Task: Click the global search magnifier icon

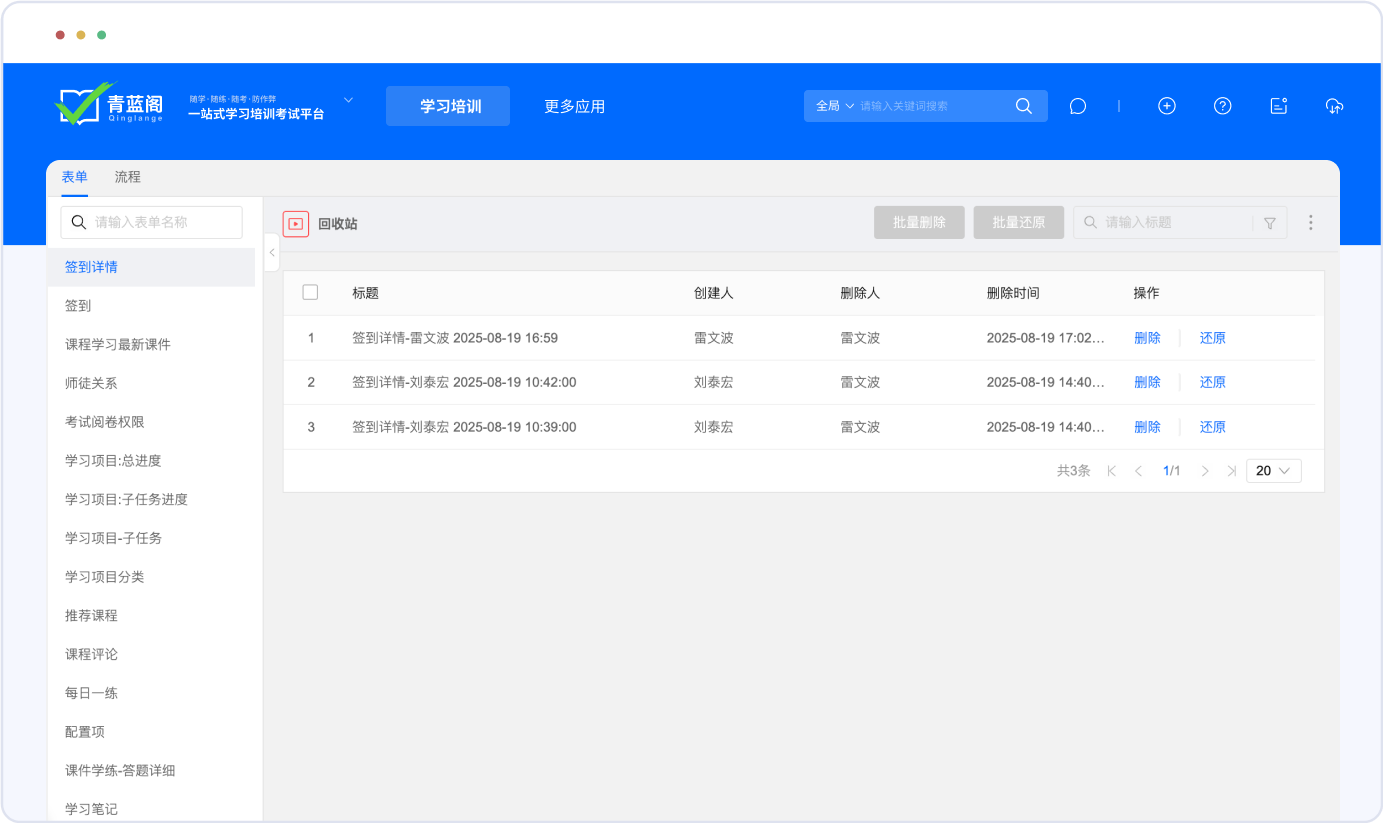Action: coord(1023,106)
